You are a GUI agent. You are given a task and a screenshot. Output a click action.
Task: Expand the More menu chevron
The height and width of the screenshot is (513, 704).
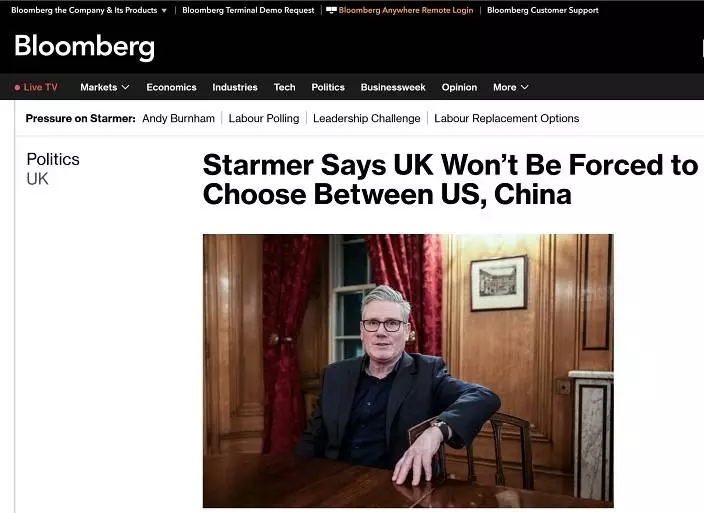pyautogui.click(x=524, y=87)
